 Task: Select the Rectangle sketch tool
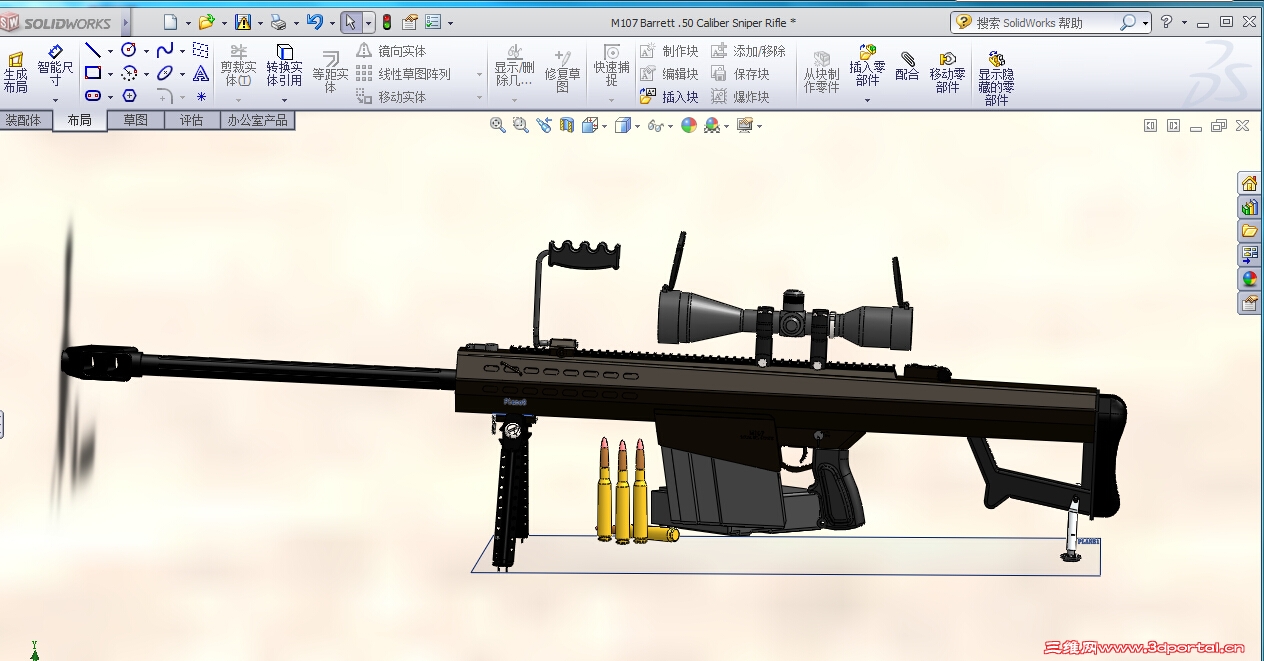click(93, 73)
